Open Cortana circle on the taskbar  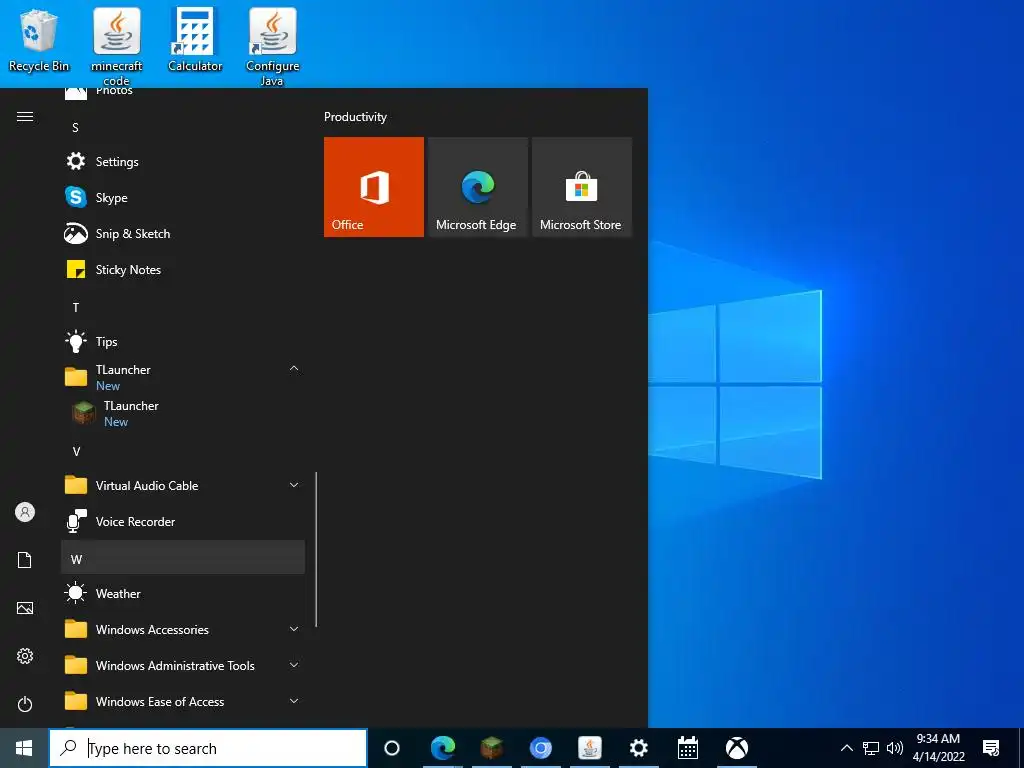click(x=392, y=748)
